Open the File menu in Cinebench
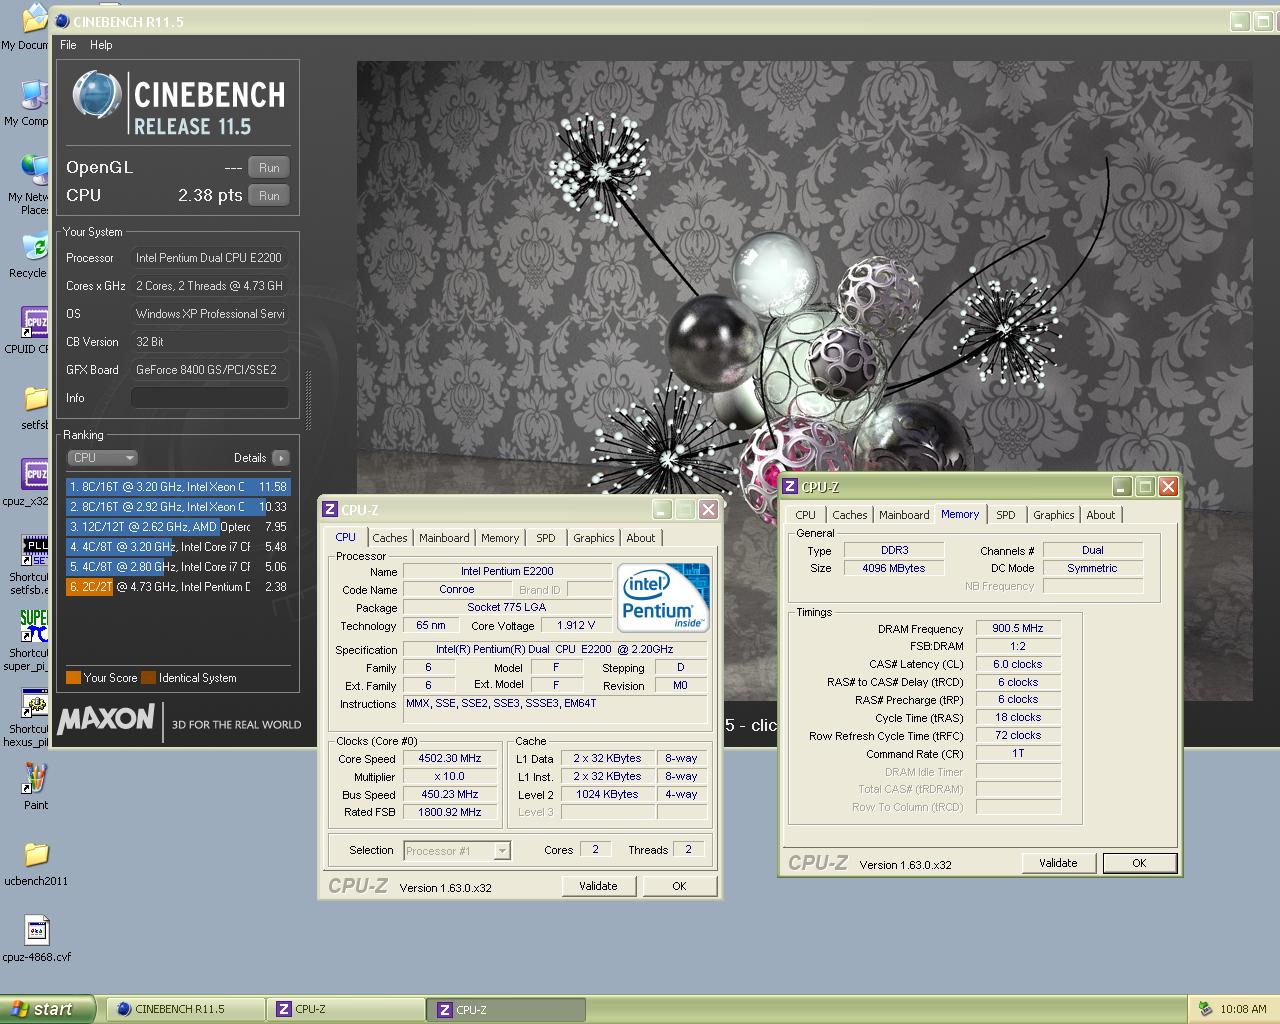 (68, 45)
